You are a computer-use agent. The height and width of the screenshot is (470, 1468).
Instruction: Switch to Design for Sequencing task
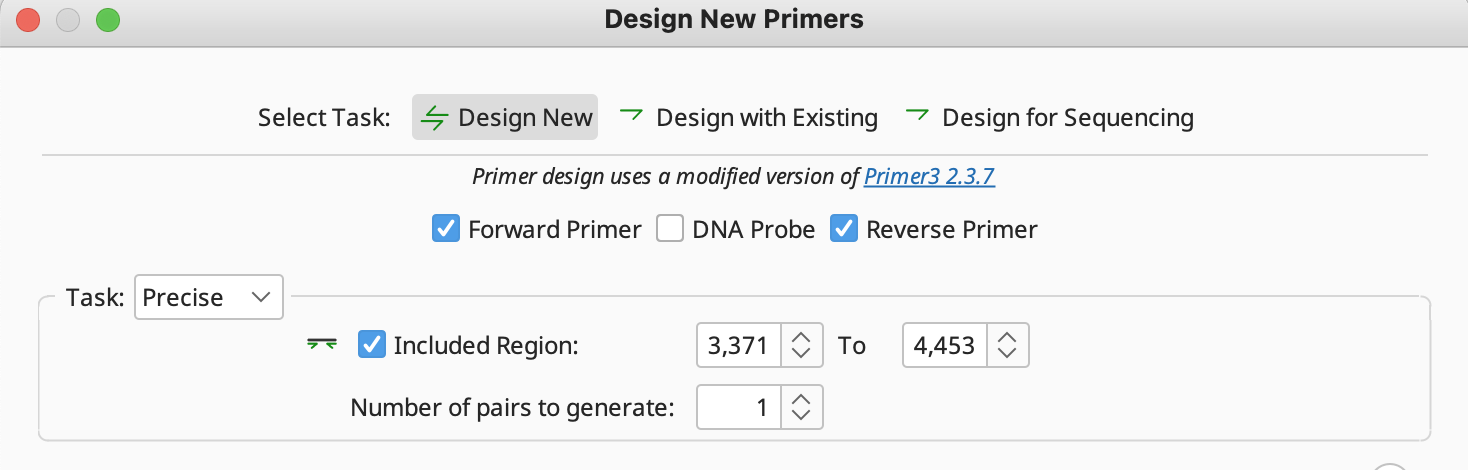point(1049,118)
